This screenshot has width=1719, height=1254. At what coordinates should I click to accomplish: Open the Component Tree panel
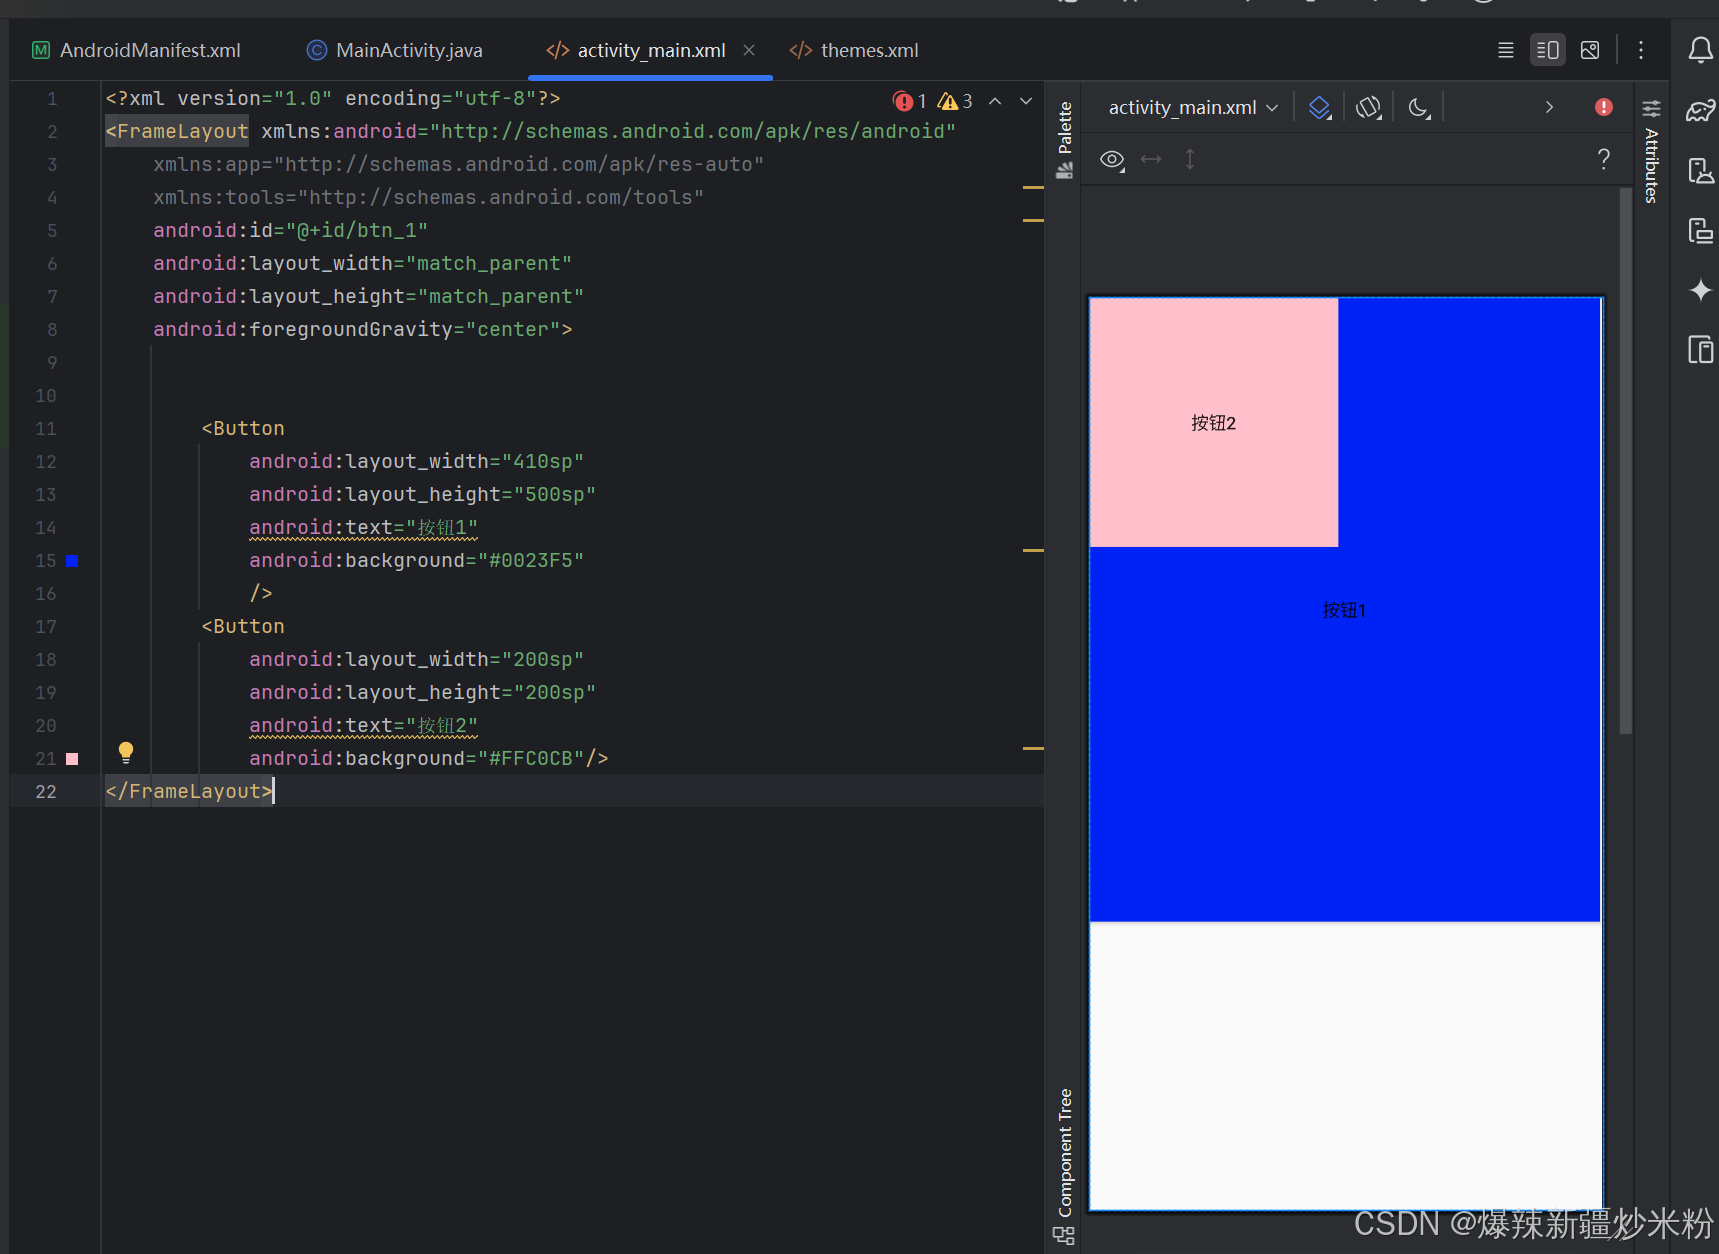coord(1064,1166)
